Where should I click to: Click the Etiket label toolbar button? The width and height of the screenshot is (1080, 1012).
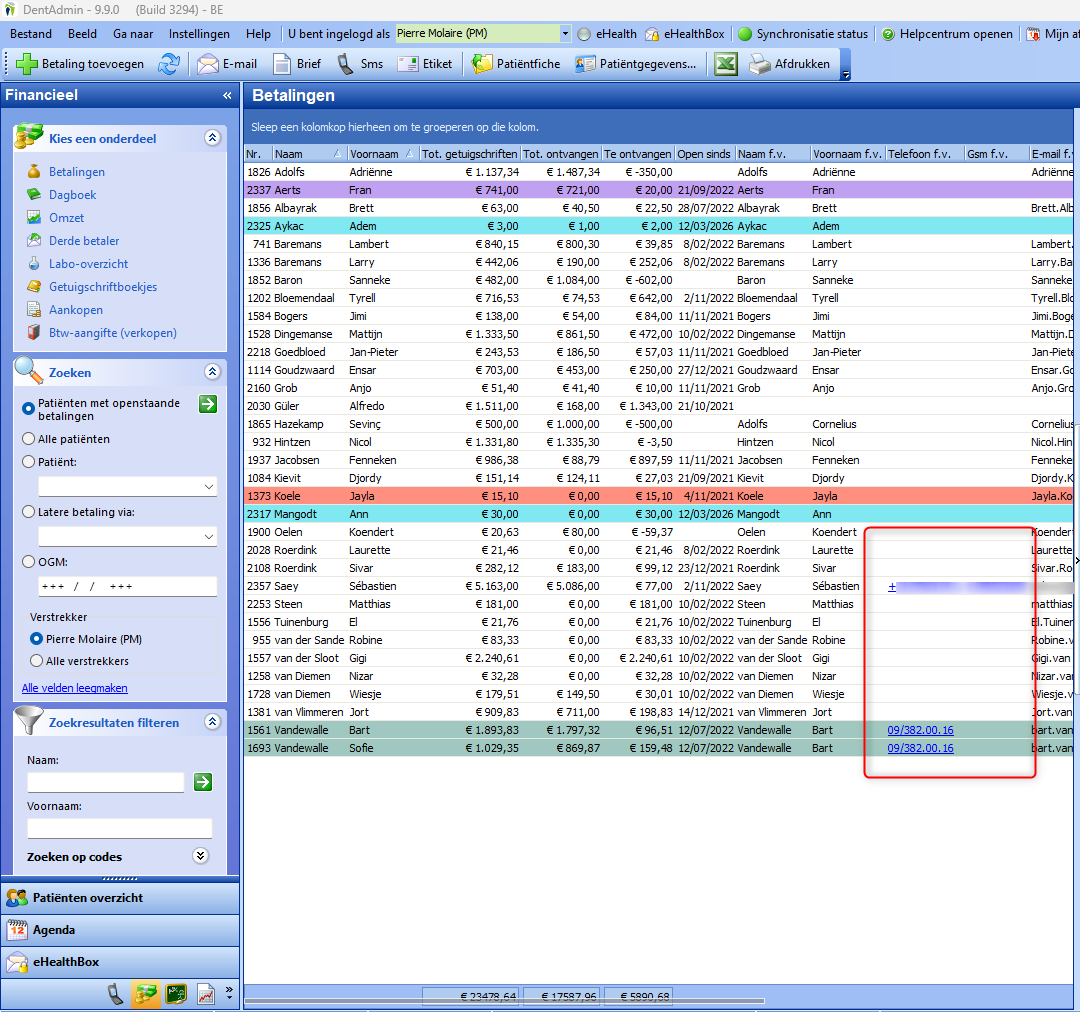425,64
